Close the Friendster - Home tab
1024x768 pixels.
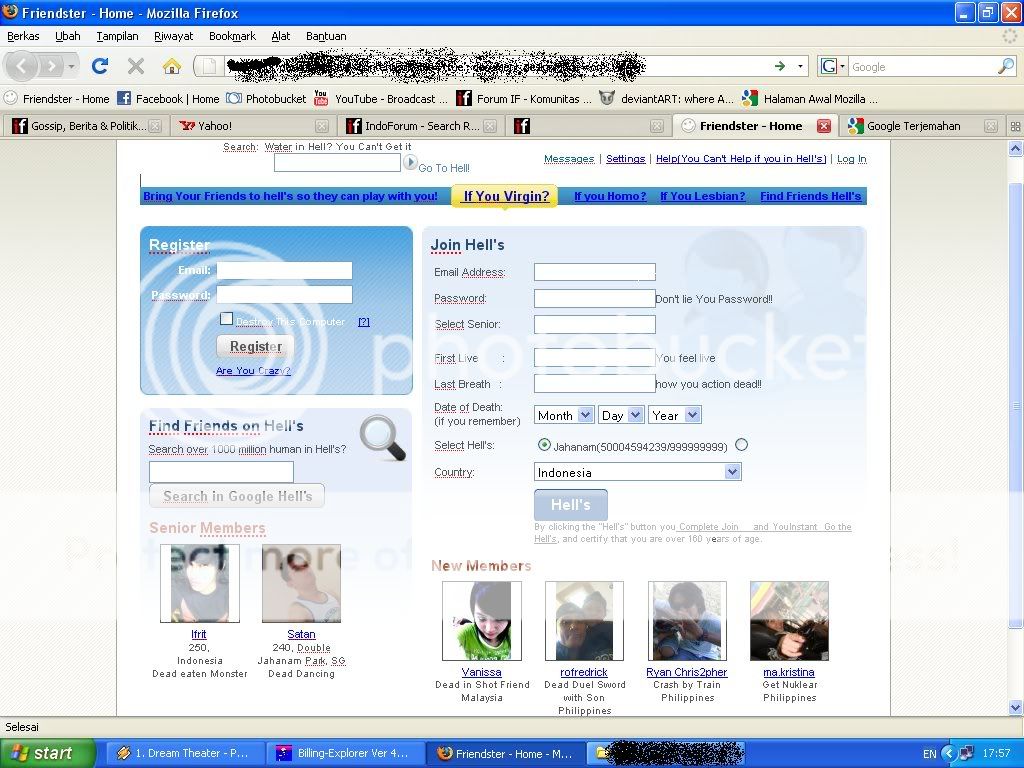tap(824, 126)
